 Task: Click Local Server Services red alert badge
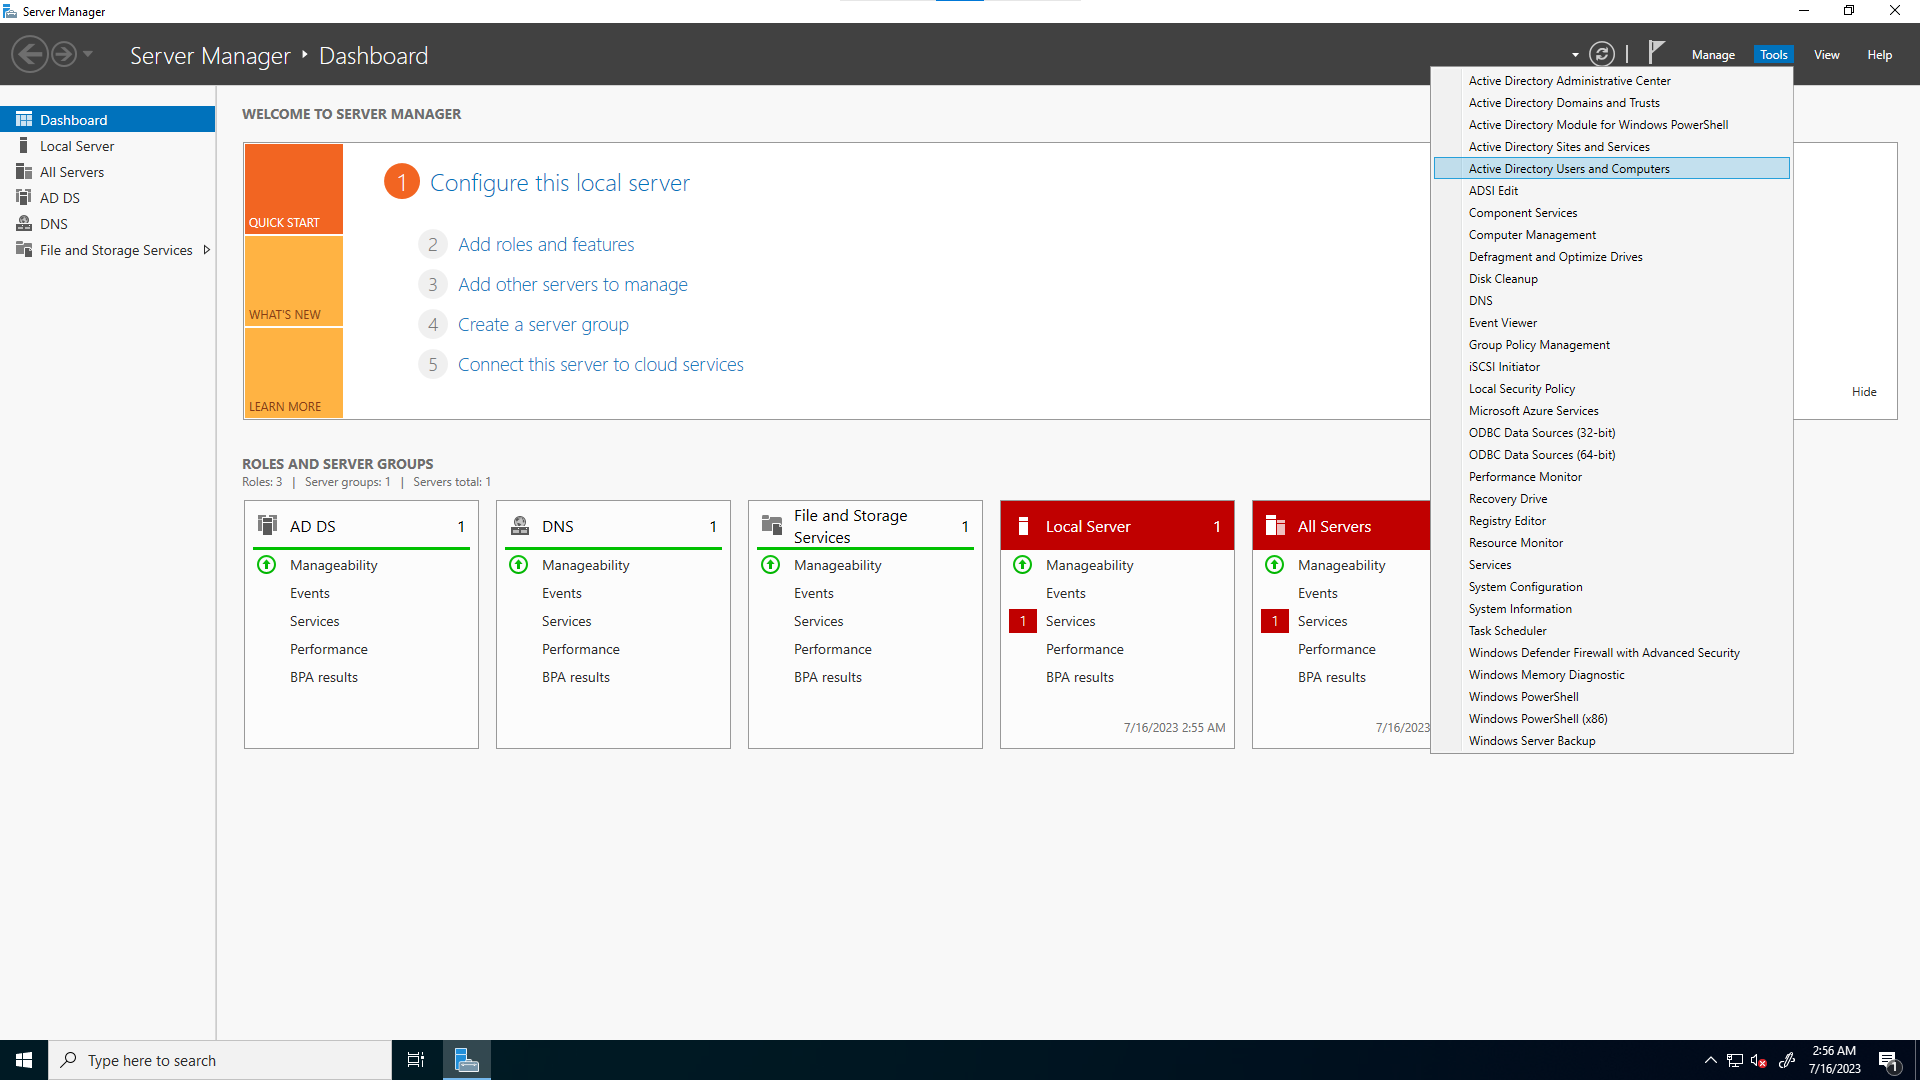point(1023,621)
